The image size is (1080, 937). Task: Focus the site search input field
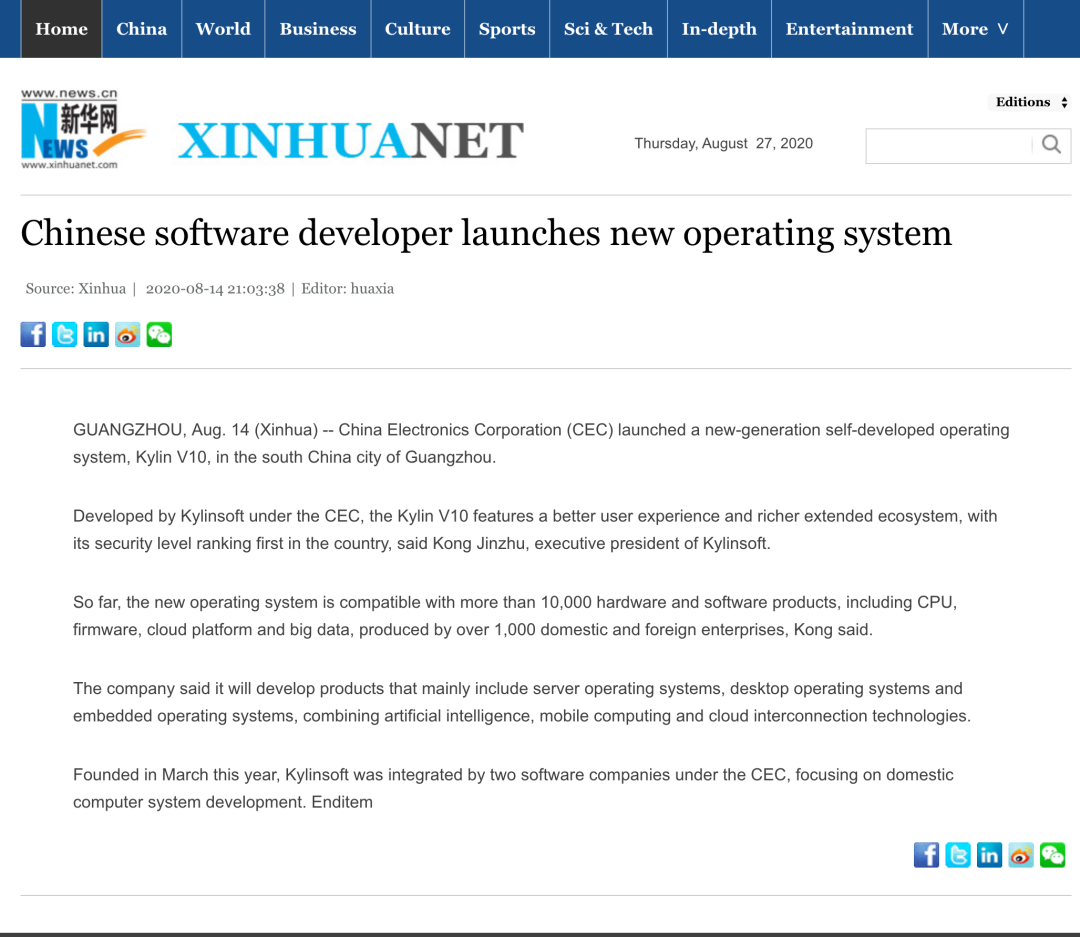tap(949, 145)
